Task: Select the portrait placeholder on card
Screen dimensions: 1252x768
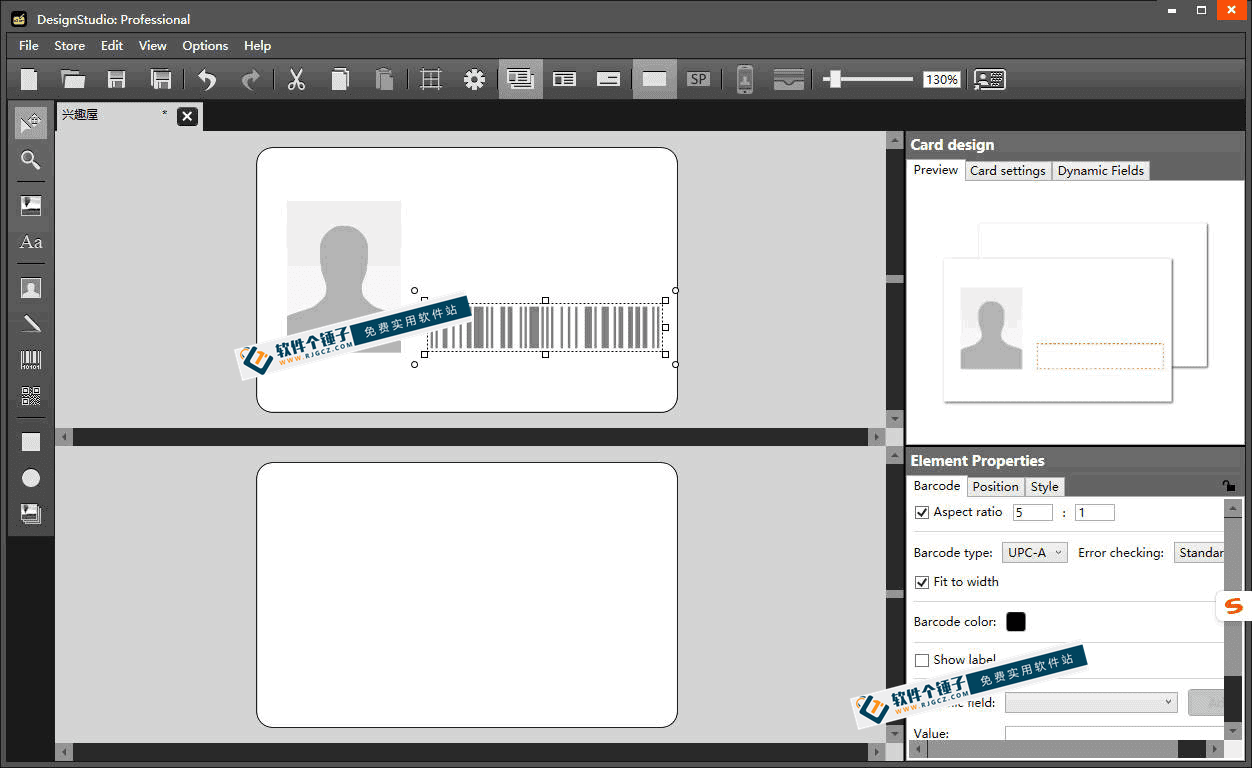Action: (x=344, y=275)
